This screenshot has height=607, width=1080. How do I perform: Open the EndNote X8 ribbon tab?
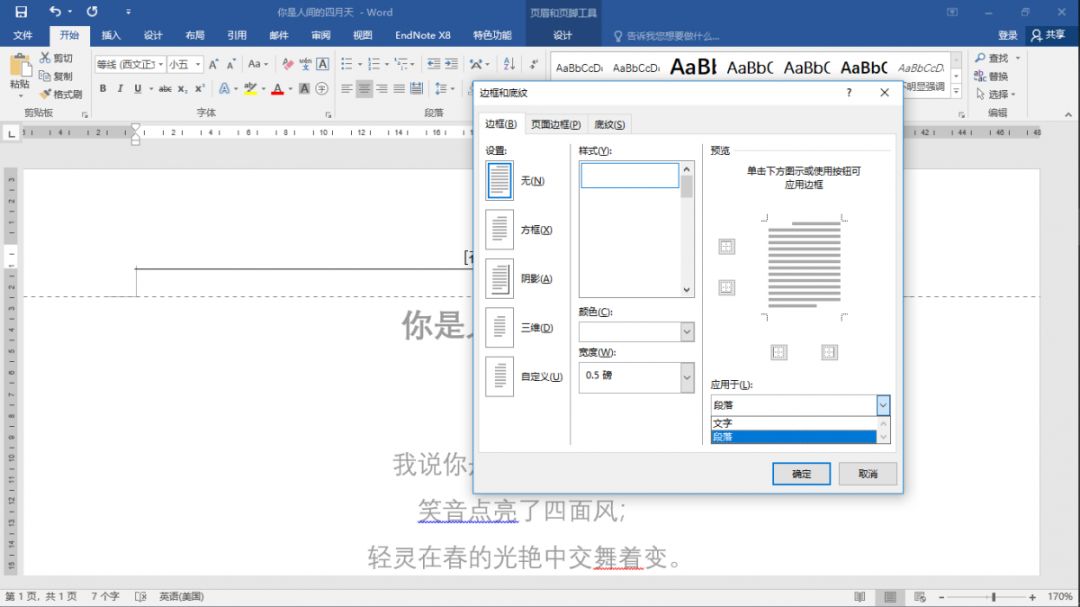pyautogui.click(x=423, y=34)
